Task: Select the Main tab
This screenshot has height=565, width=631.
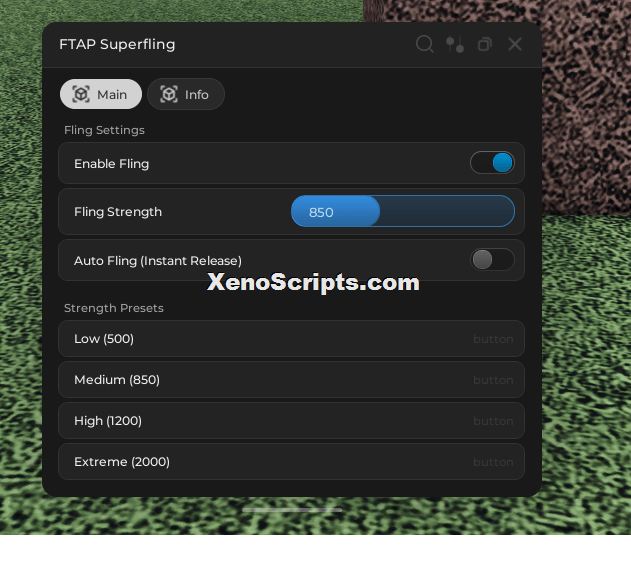Action: tap(101, 94)
